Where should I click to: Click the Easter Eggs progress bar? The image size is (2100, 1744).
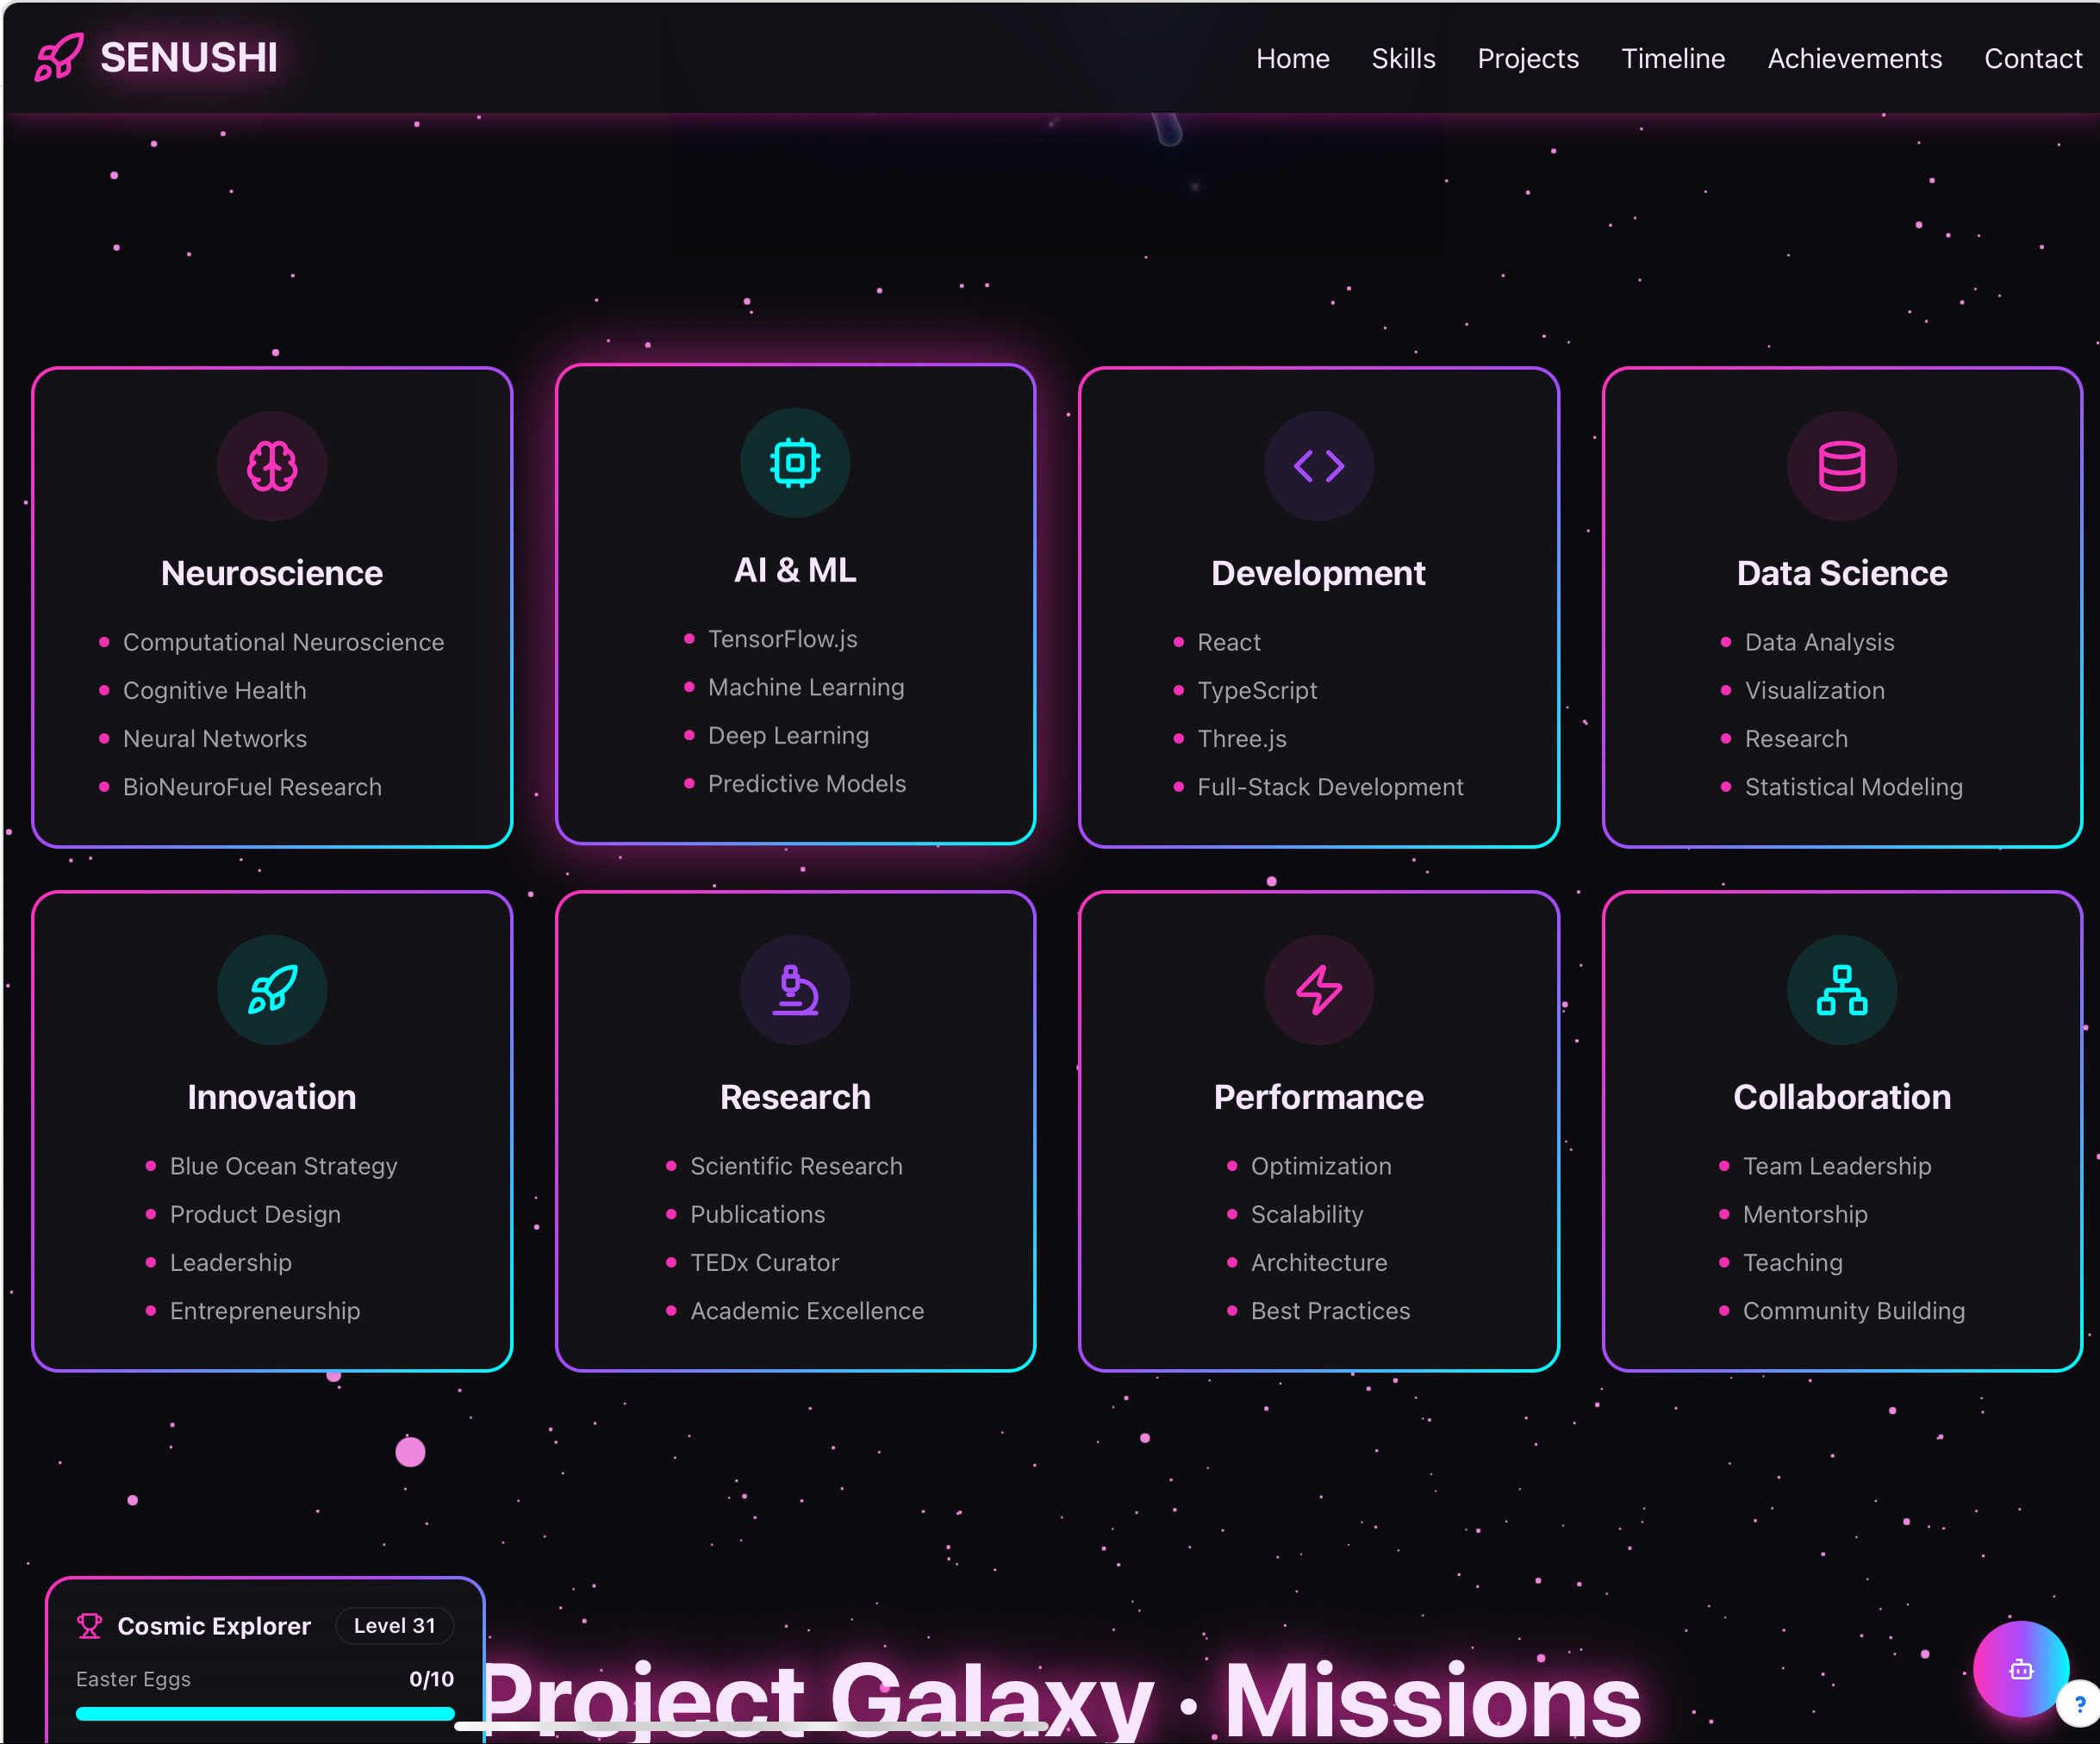[x=265, y=1713]
